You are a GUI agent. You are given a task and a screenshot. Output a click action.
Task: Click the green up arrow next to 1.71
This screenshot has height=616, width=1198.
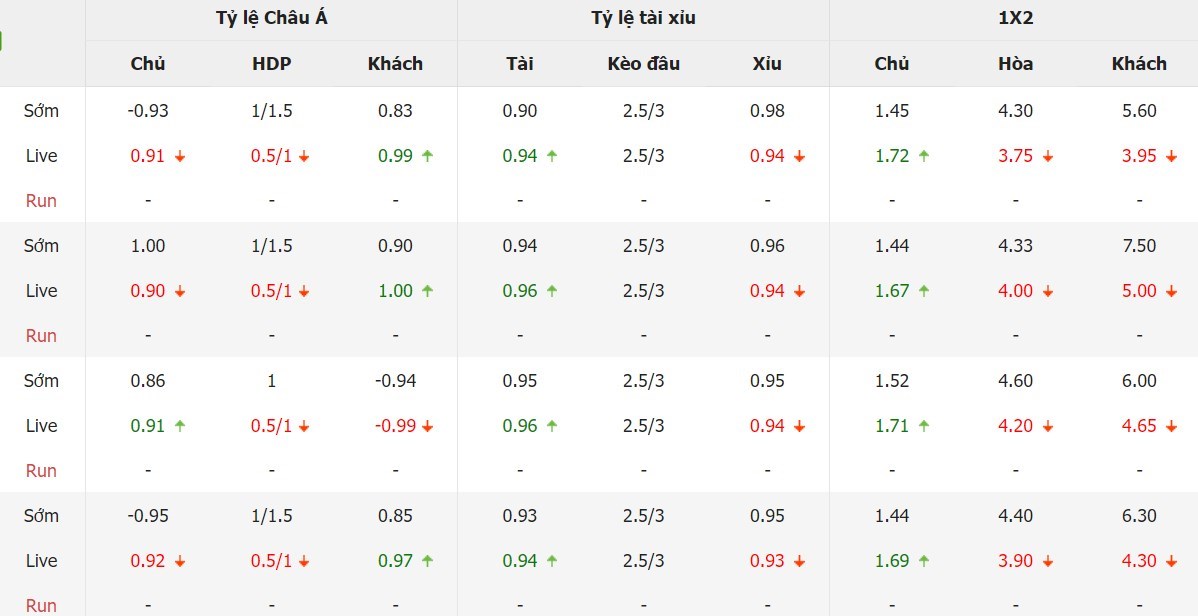924,426
